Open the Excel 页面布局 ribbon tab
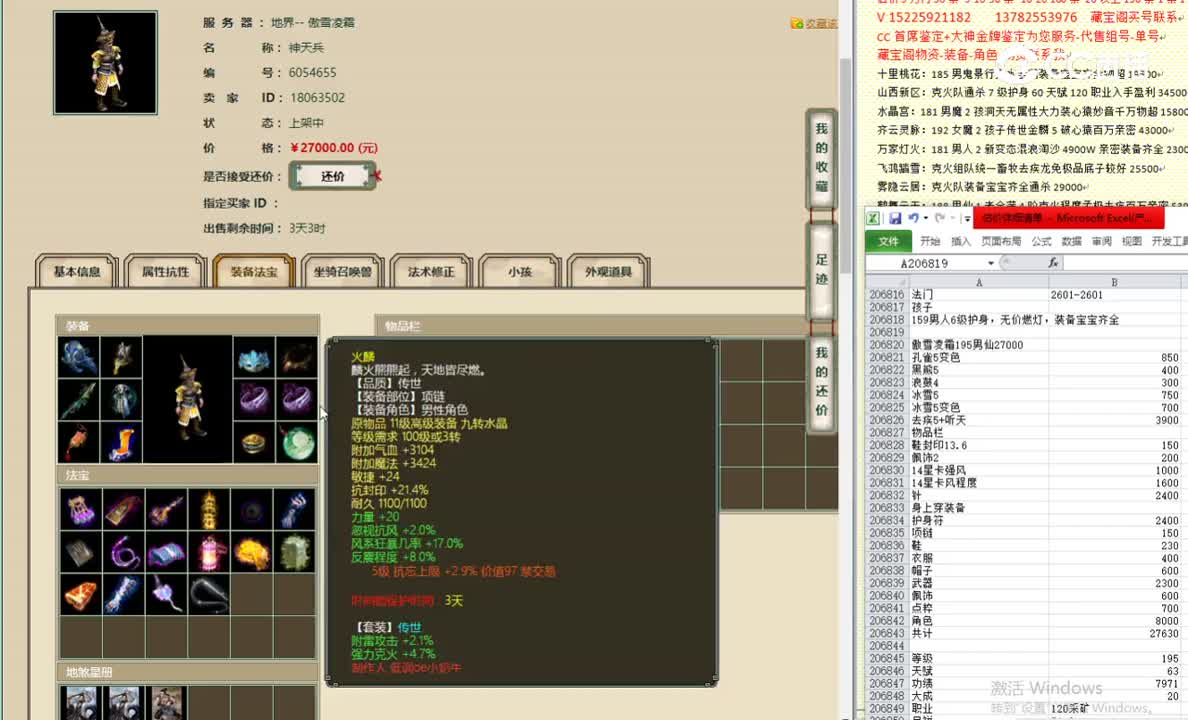The height and width of the screenshot is (720, 1188). pyautogui.click(x=1001, y=241)
